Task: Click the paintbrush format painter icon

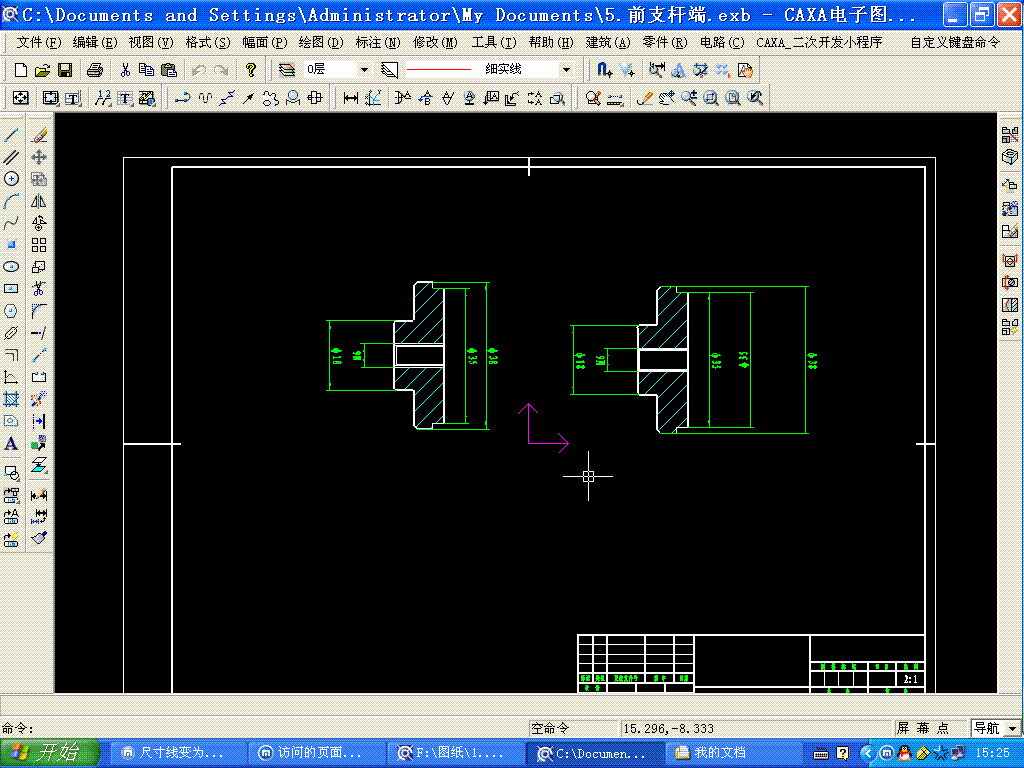Action: (x=39, y=538)
